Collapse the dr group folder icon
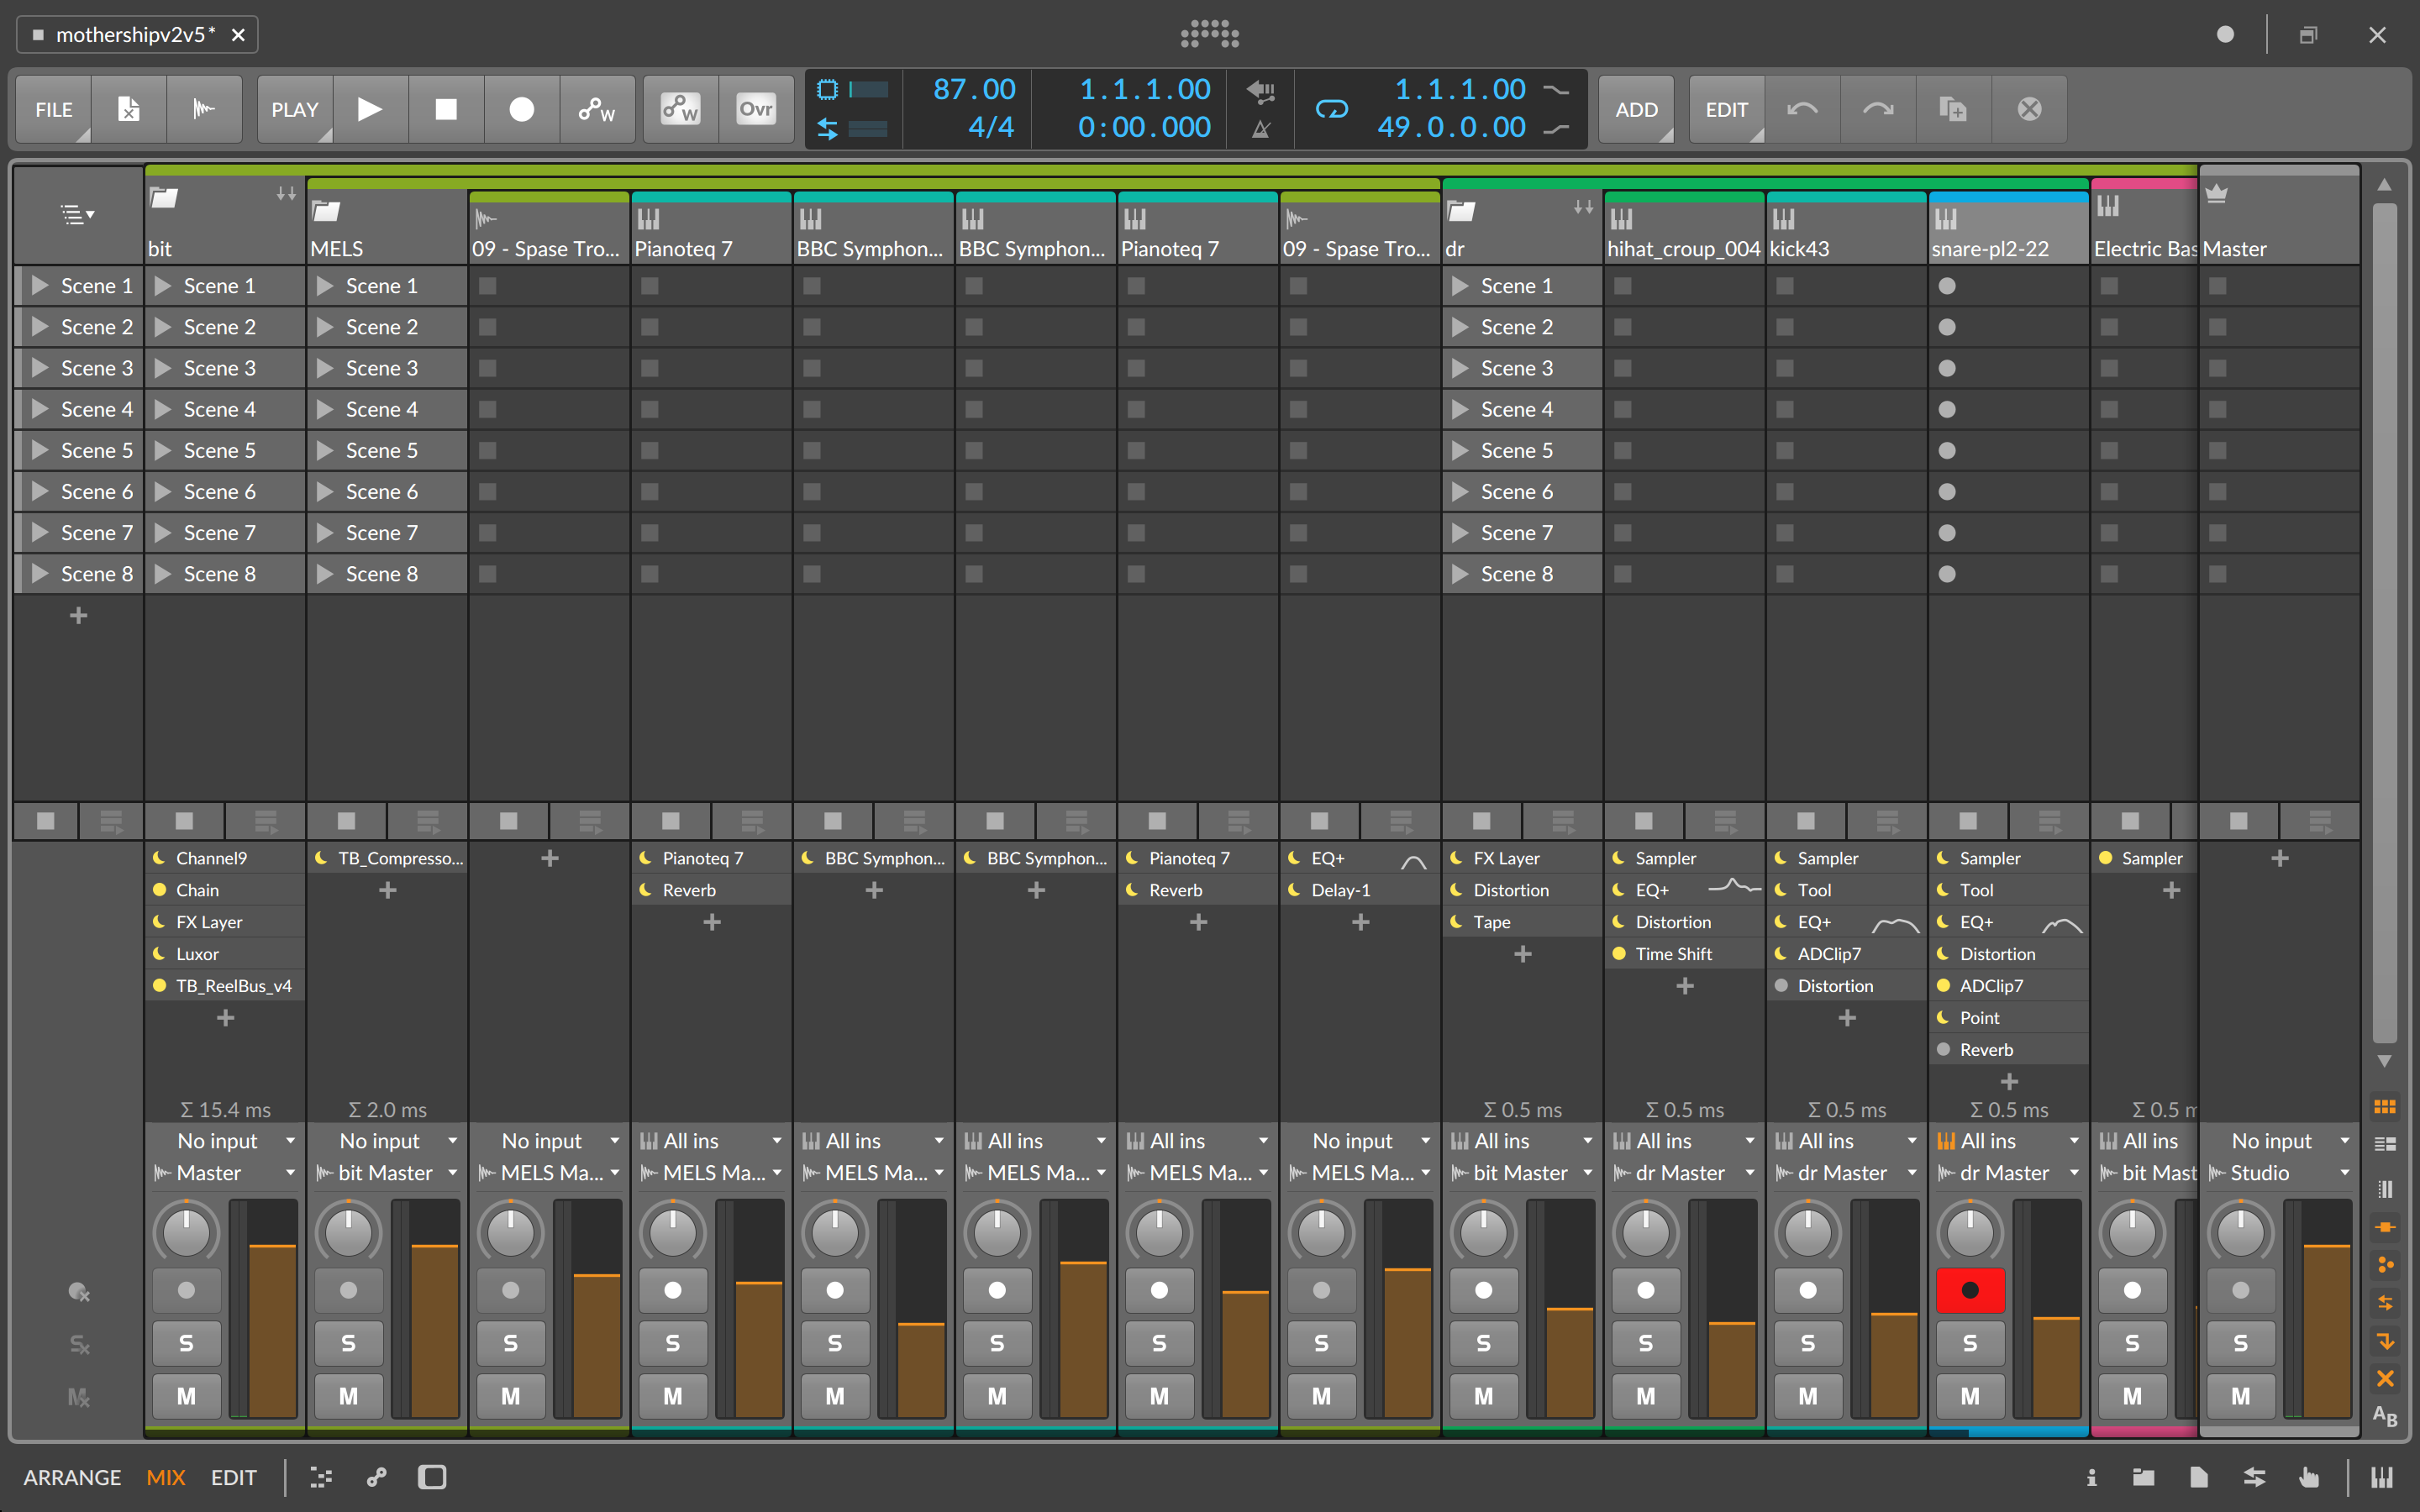Image resolution: width=2420 pixels, height=1512 pixels. (x=1461, y=210)
